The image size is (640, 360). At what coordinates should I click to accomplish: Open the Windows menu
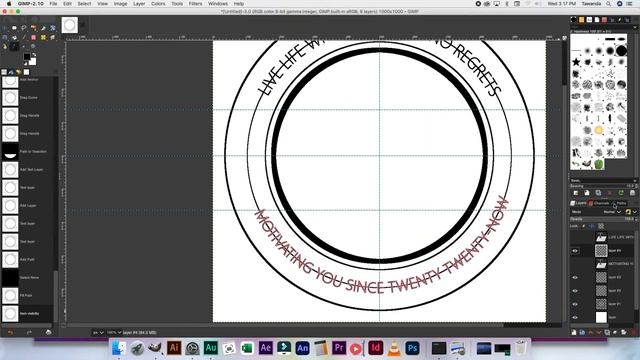[x=218, y=4]
